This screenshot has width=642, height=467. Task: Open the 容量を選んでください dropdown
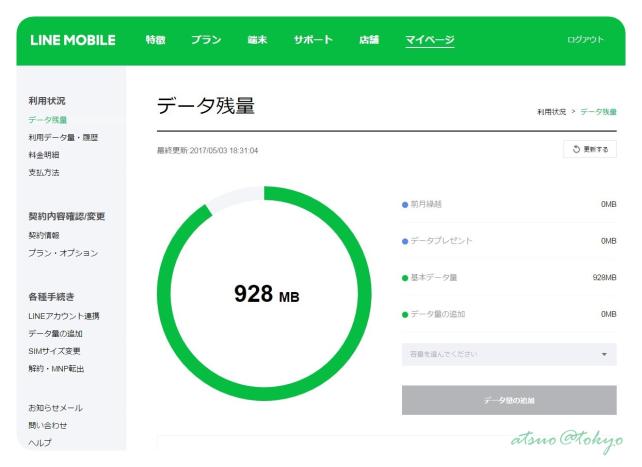(x=509, y=354)
